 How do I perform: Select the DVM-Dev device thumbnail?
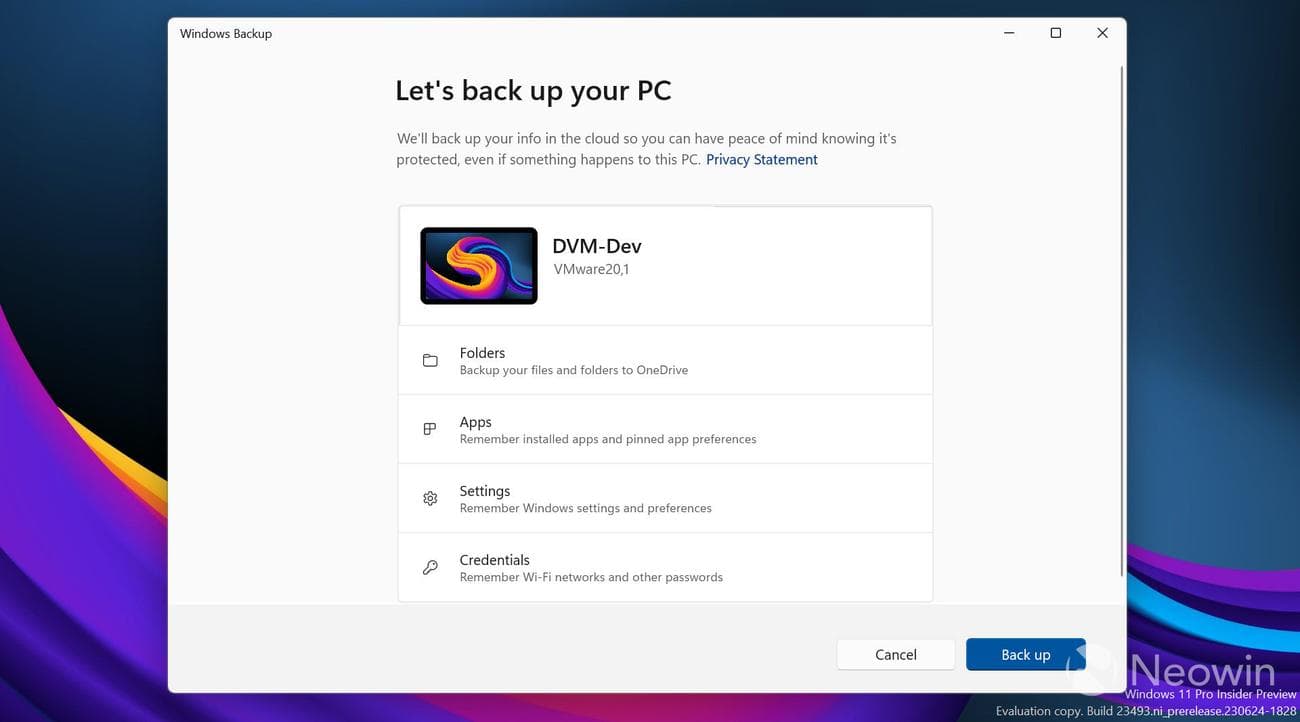coord(478,265)
